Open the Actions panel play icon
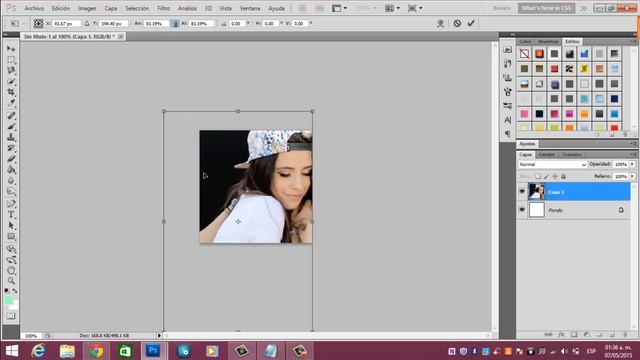The image size is (640, 360). (507, 49)
